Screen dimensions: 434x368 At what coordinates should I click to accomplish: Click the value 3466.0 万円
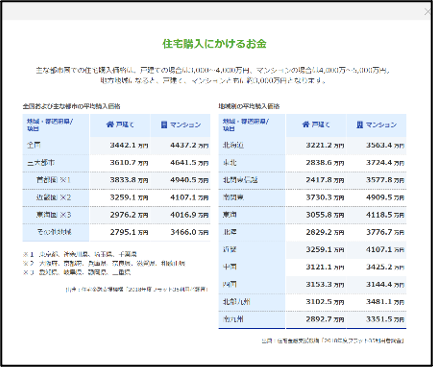pyautogui.click(x=189, y=232)
